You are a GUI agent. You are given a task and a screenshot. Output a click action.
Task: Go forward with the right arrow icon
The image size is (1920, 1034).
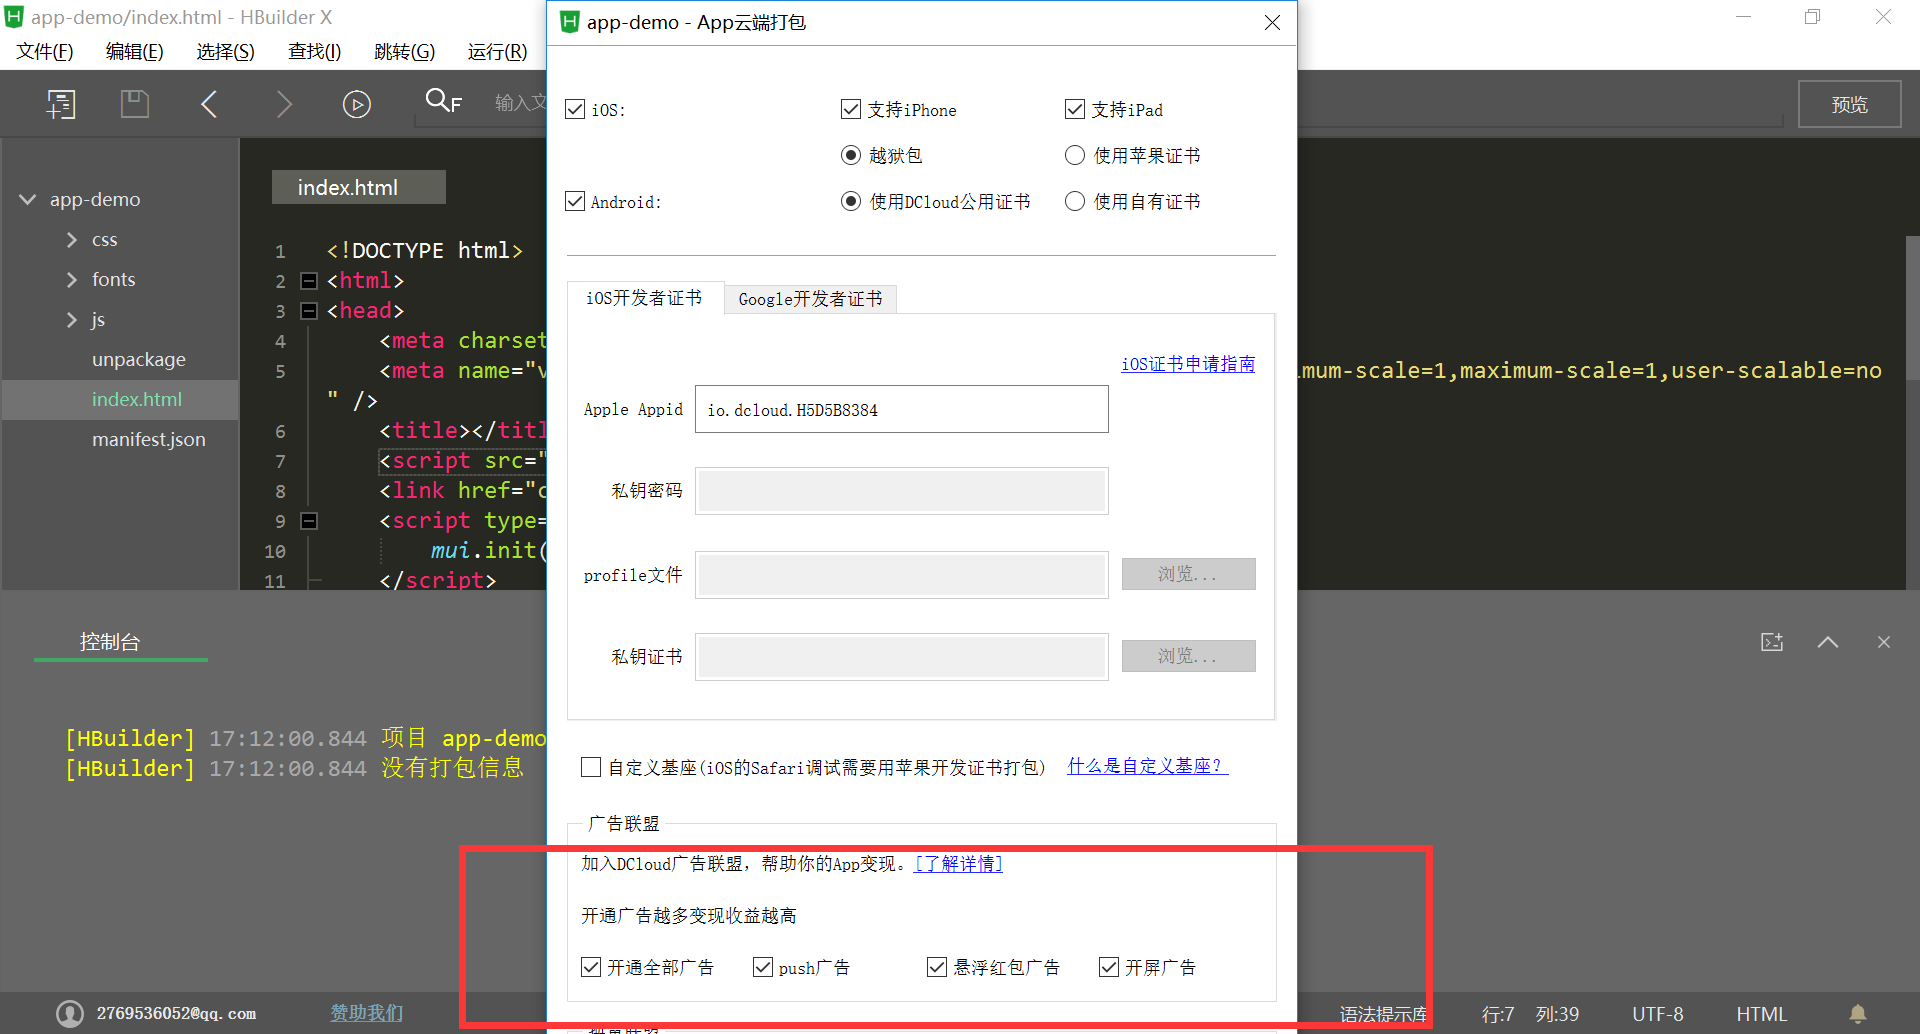coord(285,104)
